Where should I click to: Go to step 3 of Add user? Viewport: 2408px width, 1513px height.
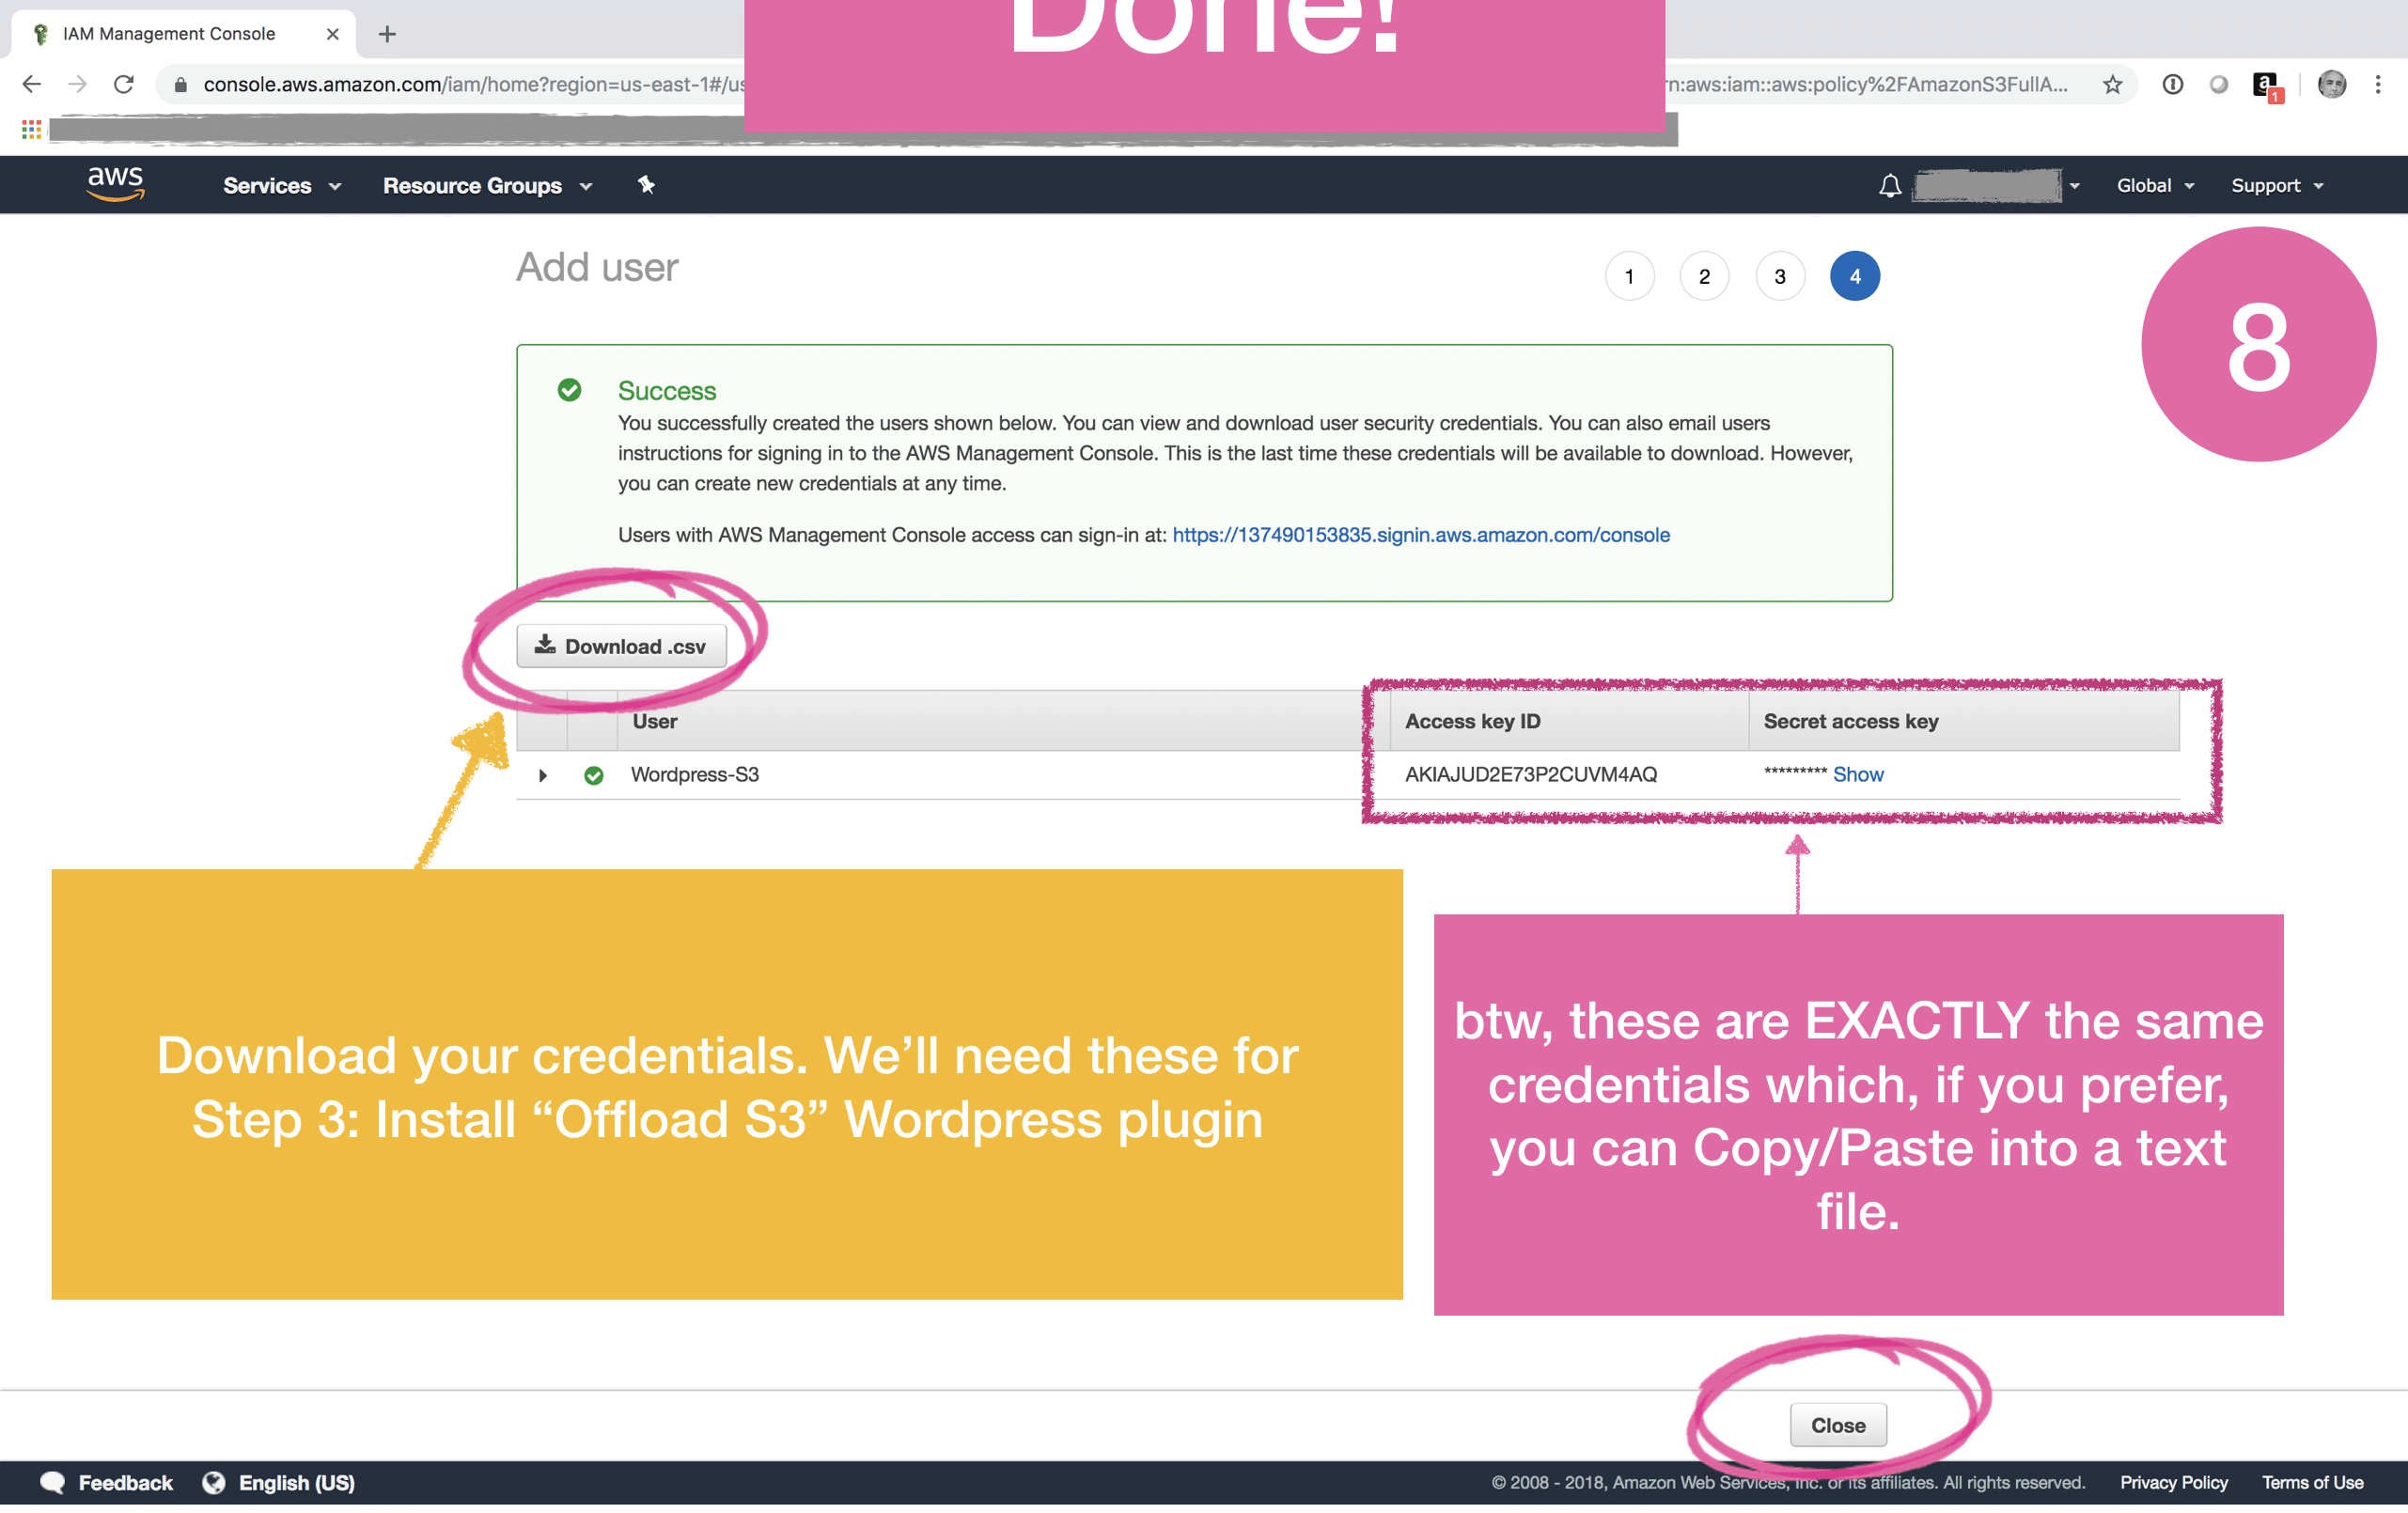click(x=1779, y=276)
